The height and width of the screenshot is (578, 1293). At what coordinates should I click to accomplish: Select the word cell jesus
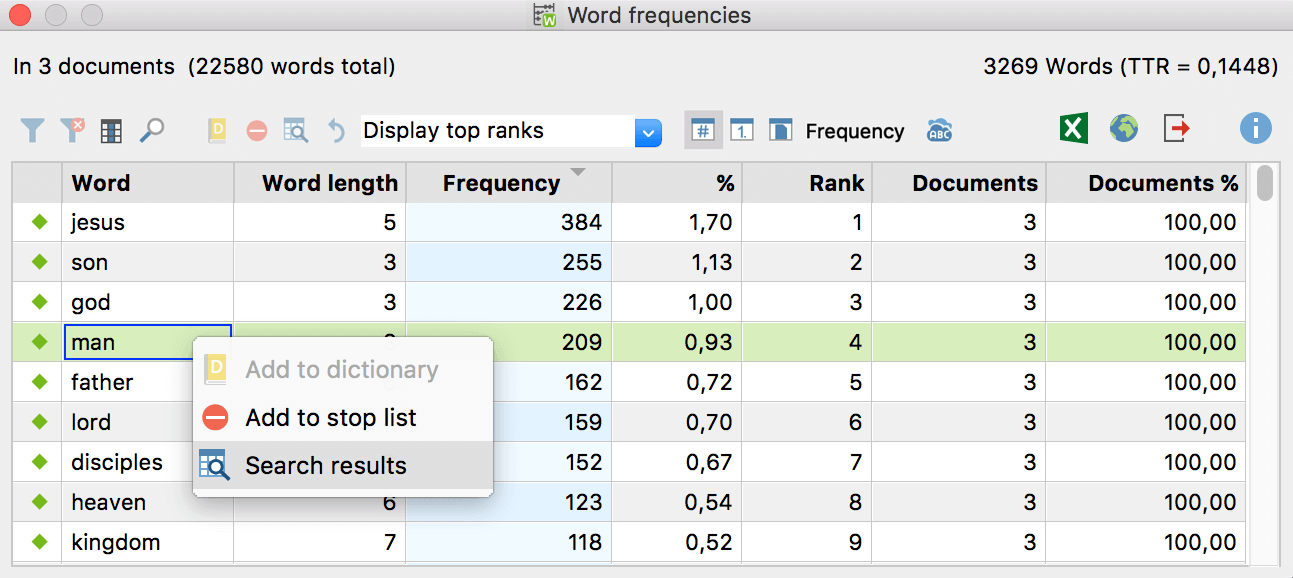[148, 222]
